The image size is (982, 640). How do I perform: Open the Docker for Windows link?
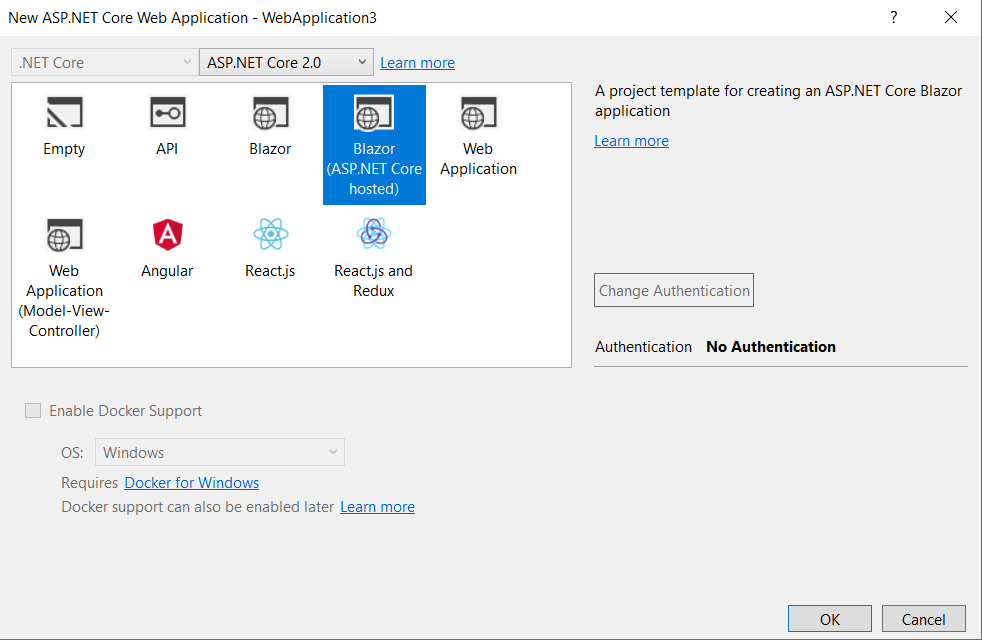tap(191, 482)
